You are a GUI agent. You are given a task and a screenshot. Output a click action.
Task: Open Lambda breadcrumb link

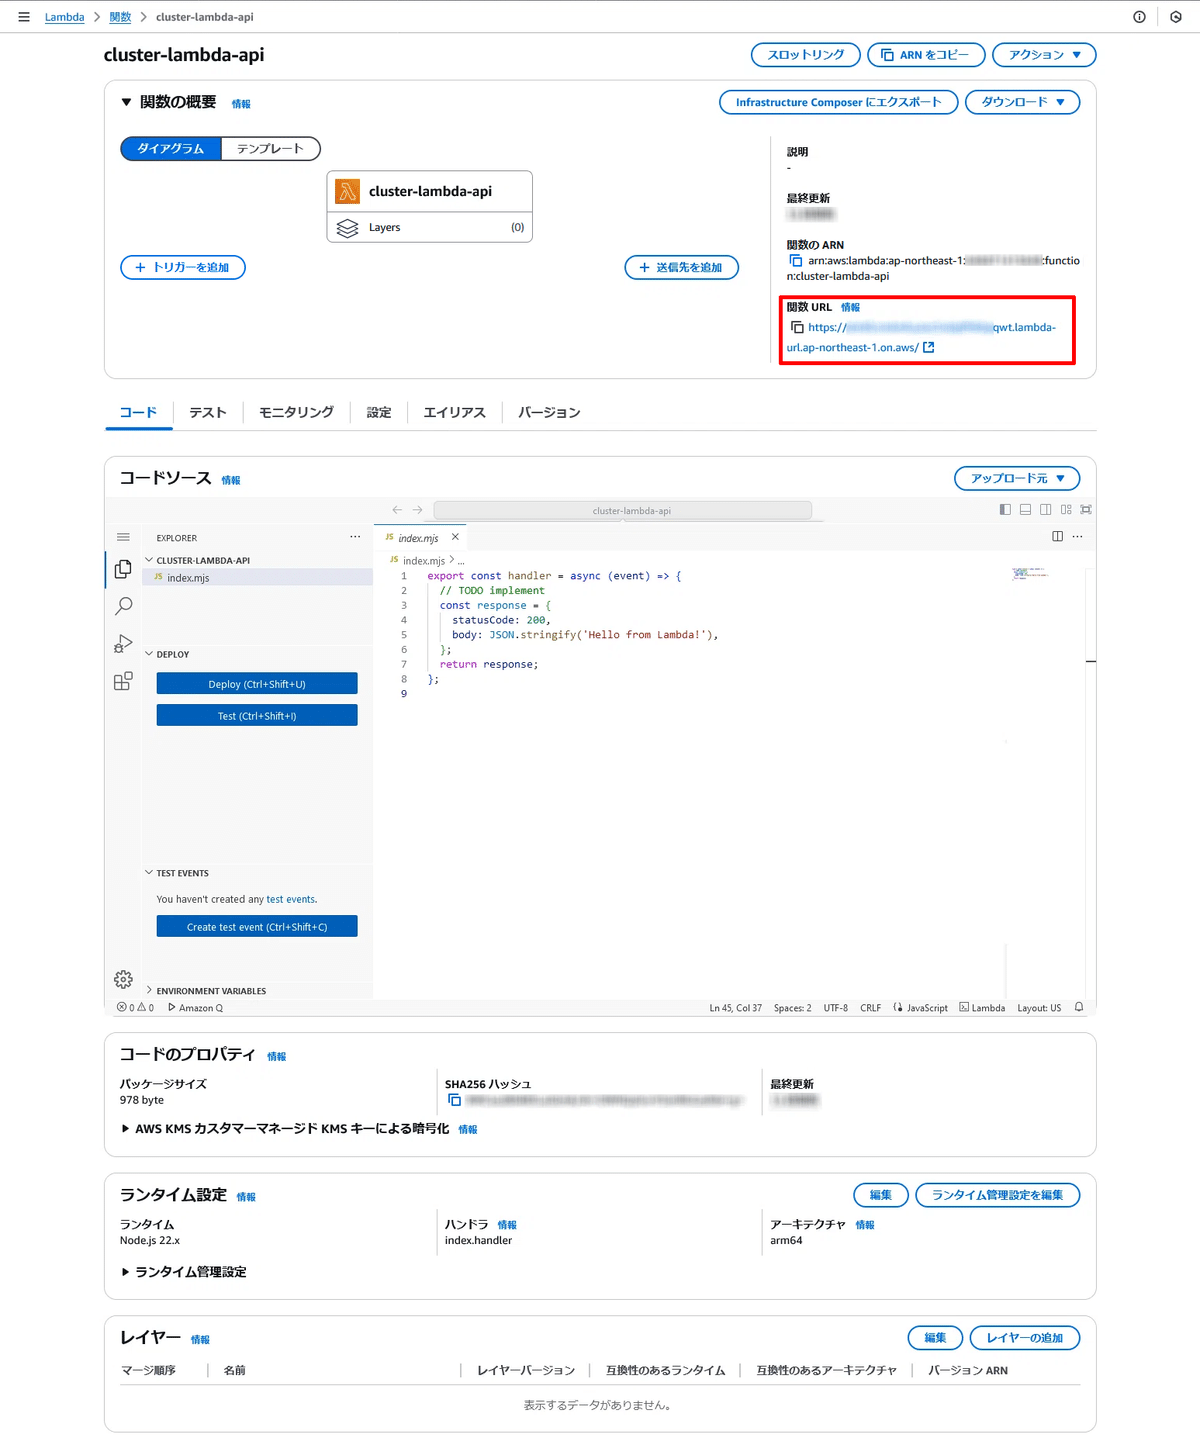(x=64, y=17)
